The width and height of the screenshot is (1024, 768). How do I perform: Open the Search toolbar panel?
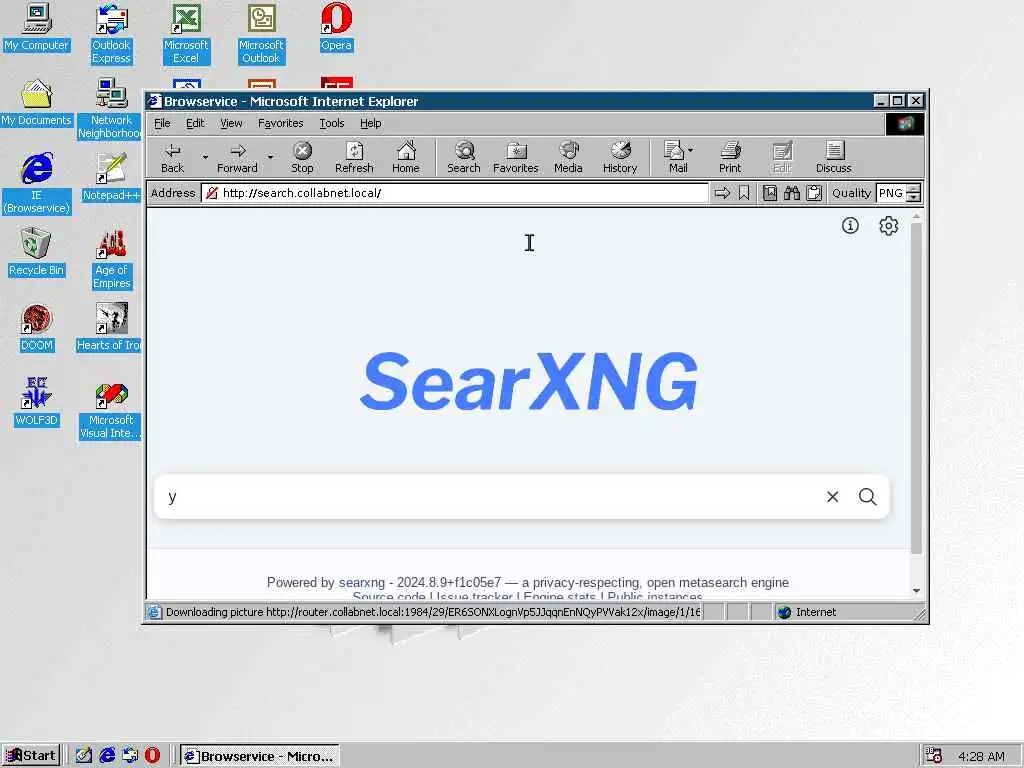point(464,157)
